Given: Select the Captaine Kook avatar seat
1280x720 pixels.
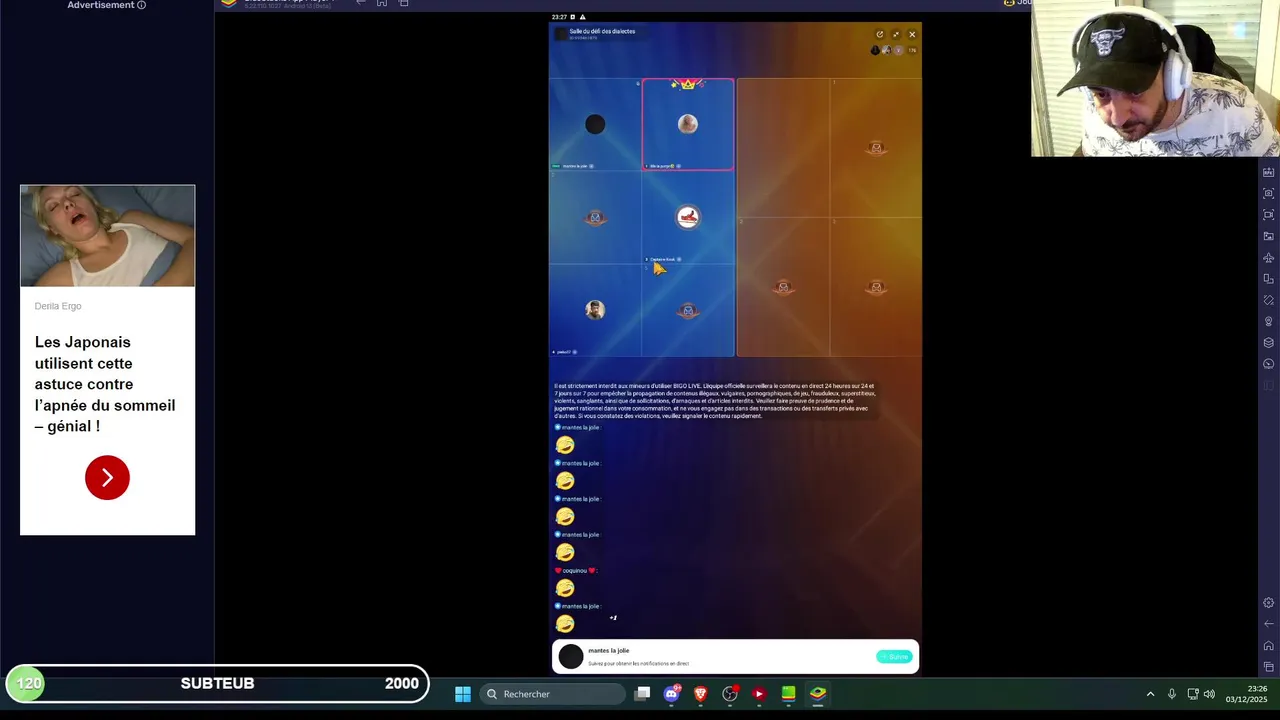Looking at the screenshot, I should click(x=688, y=217).
